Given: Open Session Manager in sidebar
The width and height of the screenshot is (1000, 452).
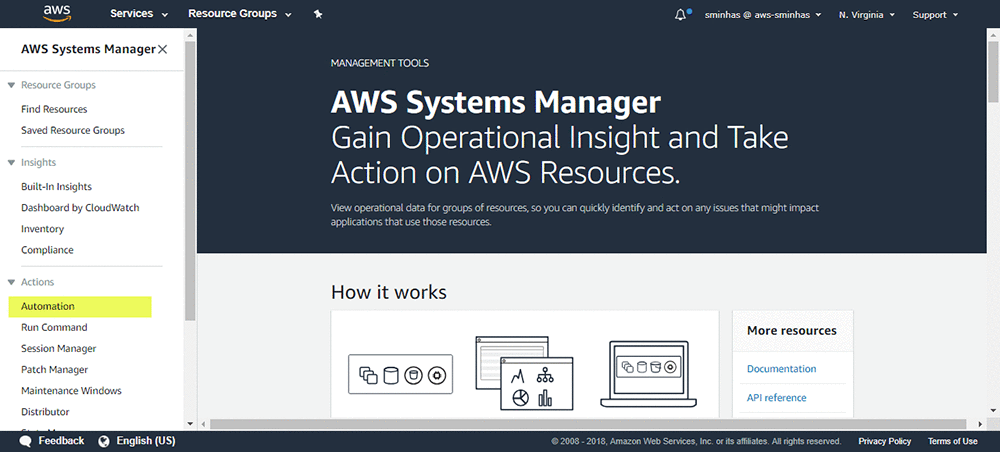Looking at the screenshot, I should pyautogui.click(x=59, y=349).
